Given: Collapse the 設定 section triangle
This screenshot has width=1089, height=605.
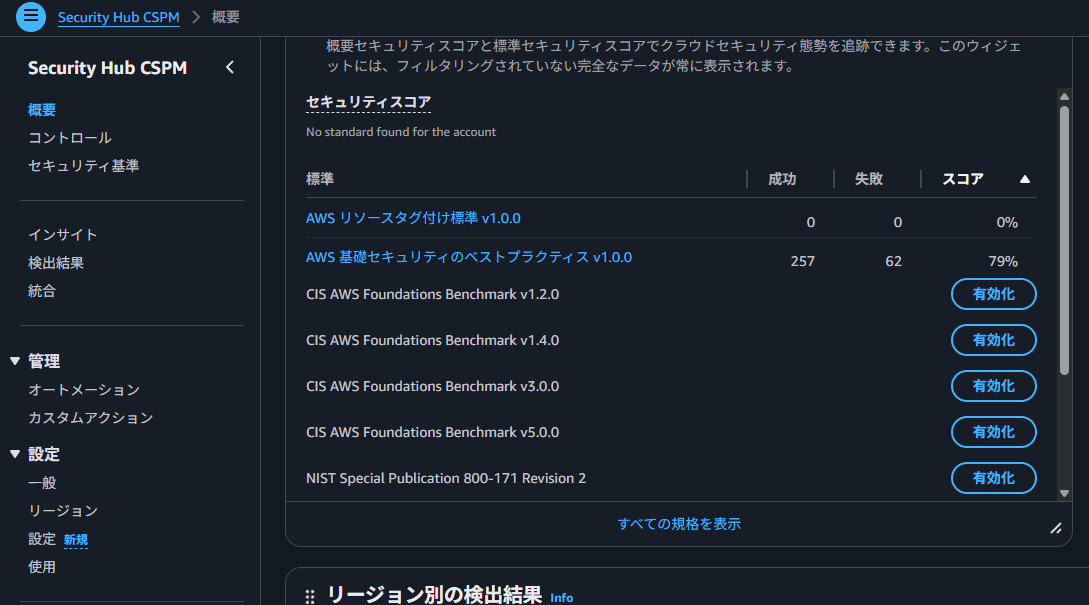Looking at the screenshot, I should pyautogui.click(x=15, y=454).
